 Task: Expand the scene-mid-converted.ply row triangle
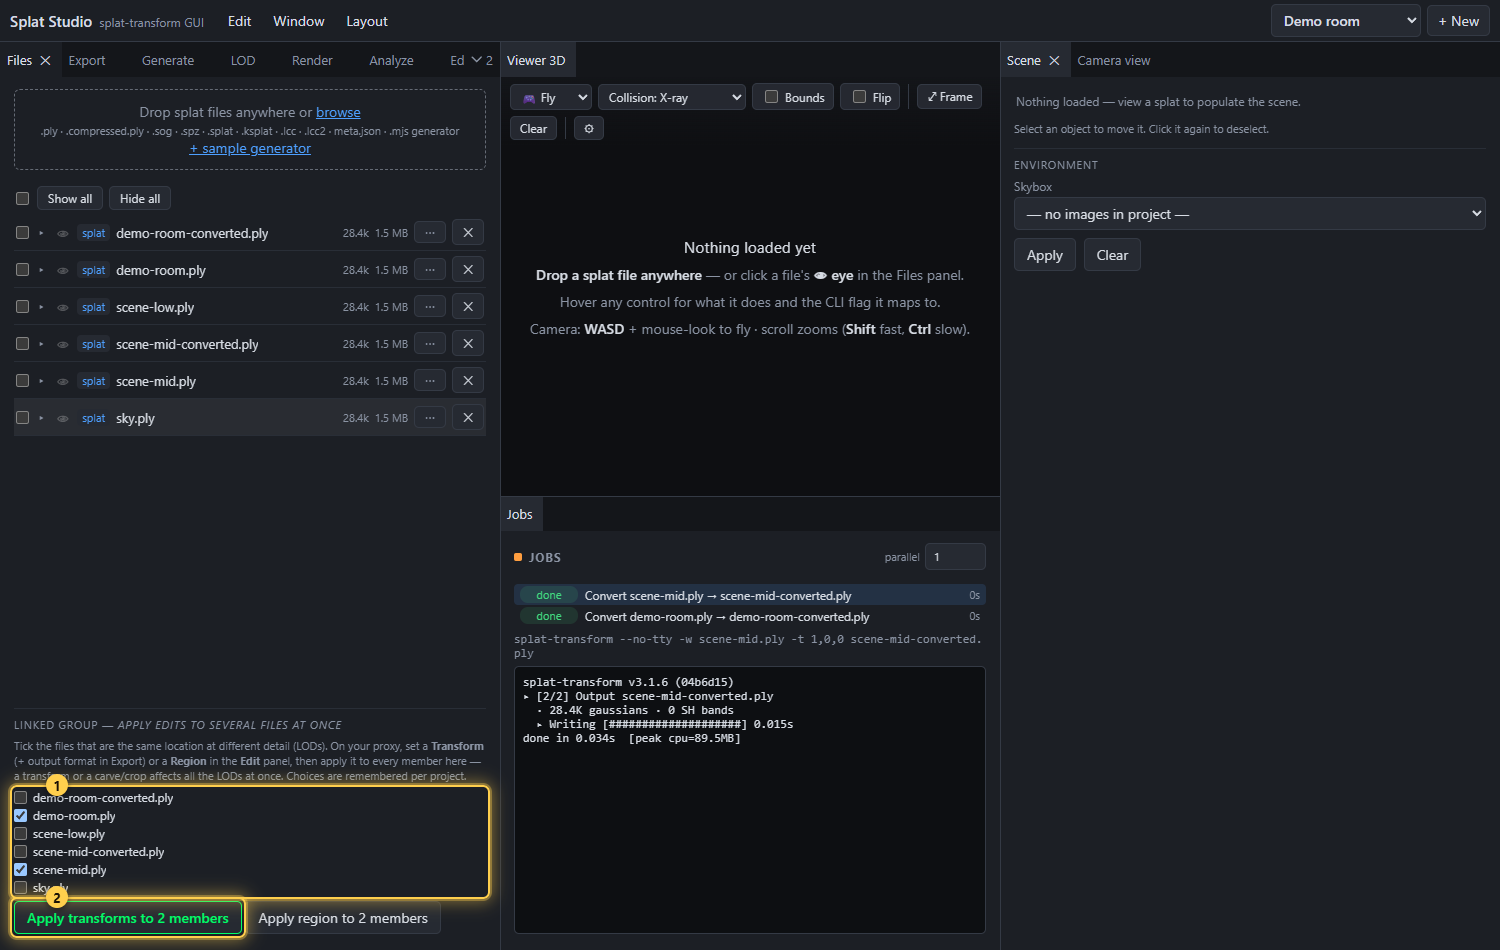coord(41,344)
